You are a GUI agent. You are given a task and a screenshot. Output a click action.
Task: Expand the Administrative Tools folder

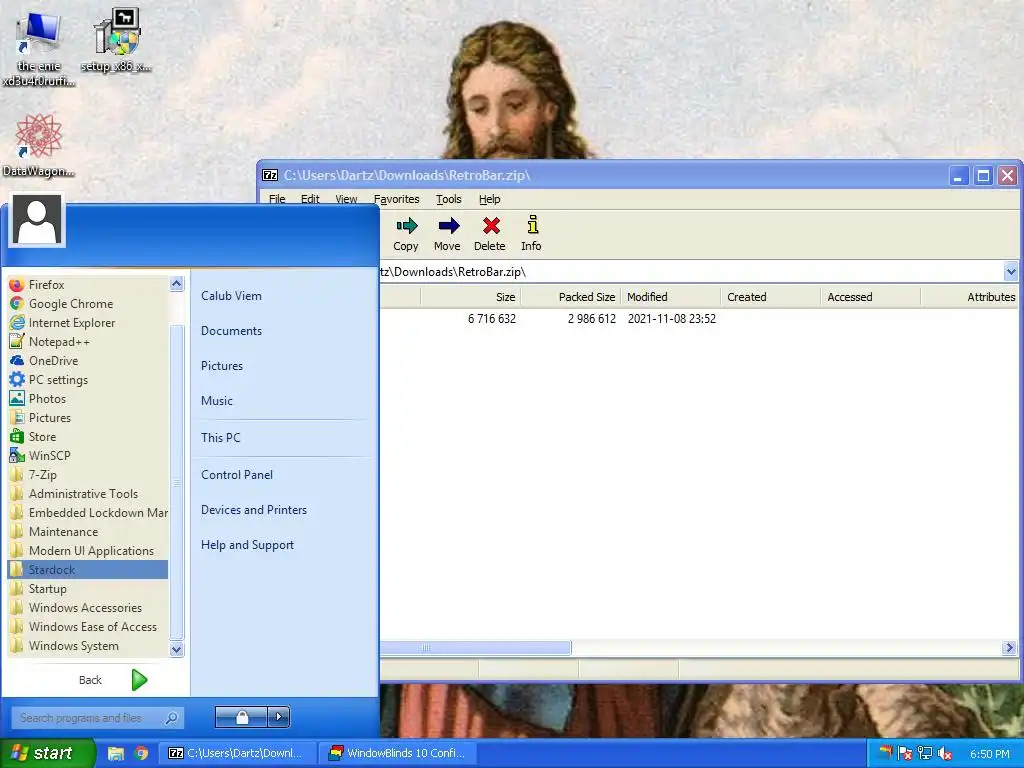tap(88, 493)
